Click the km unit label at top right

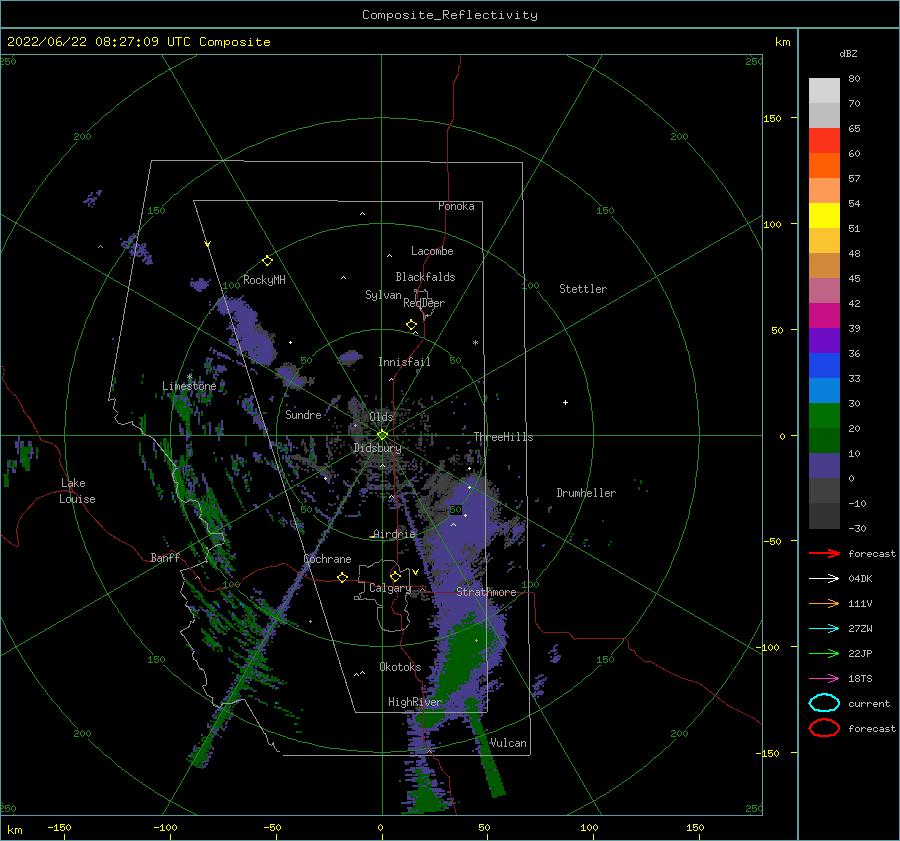[782, 42]
